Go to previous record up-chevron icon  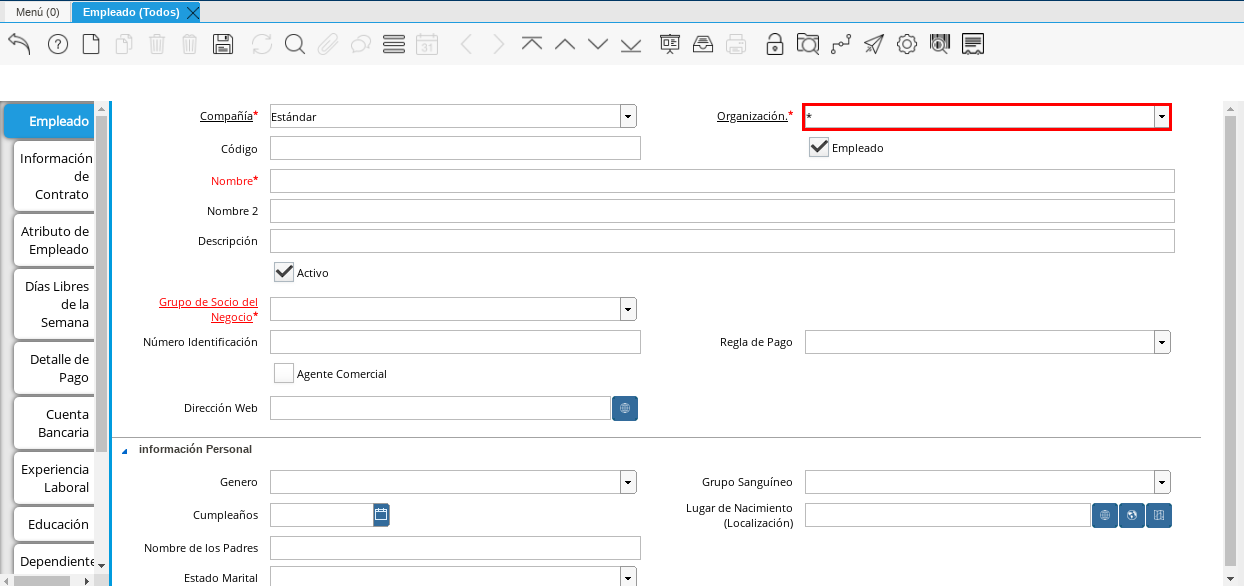click(565, 44)
